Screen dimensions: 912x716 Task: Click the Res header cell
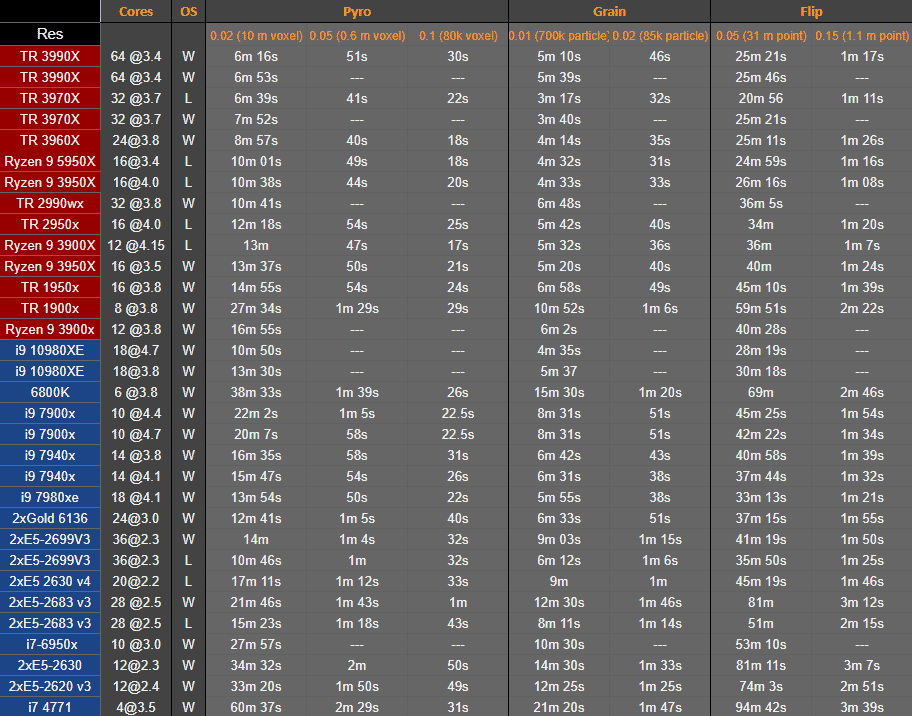(x=50, y=34)
